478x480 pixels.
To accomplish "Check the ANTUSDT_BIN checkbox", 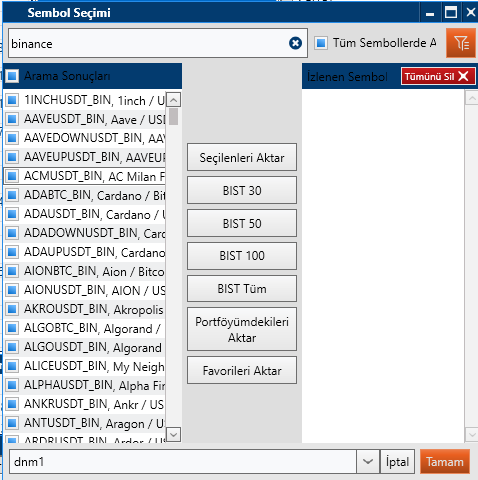I will 12,423.
